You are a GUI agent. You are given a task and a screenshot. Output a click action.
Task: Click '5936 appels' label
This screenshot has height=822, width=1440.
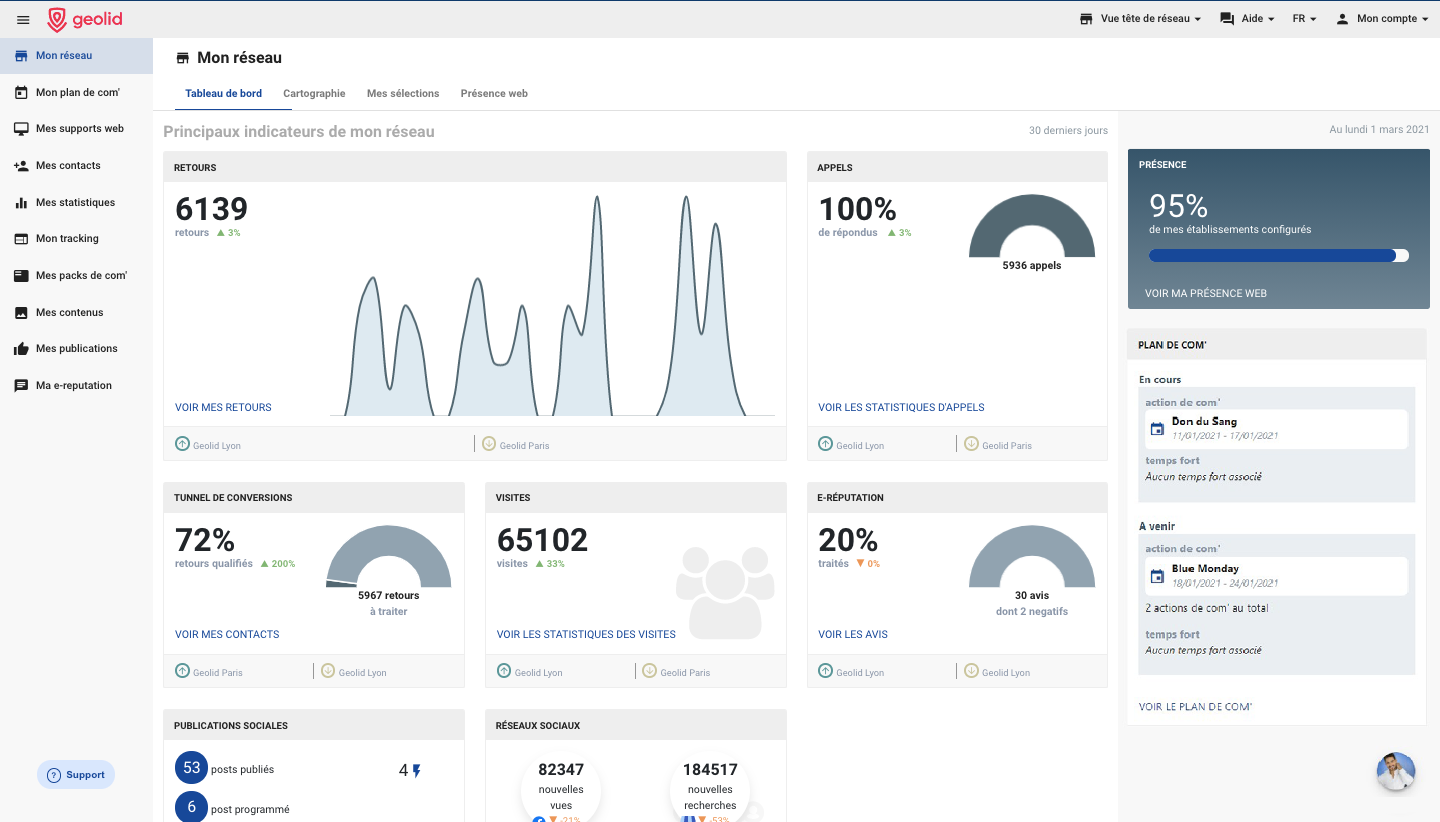1032,266
